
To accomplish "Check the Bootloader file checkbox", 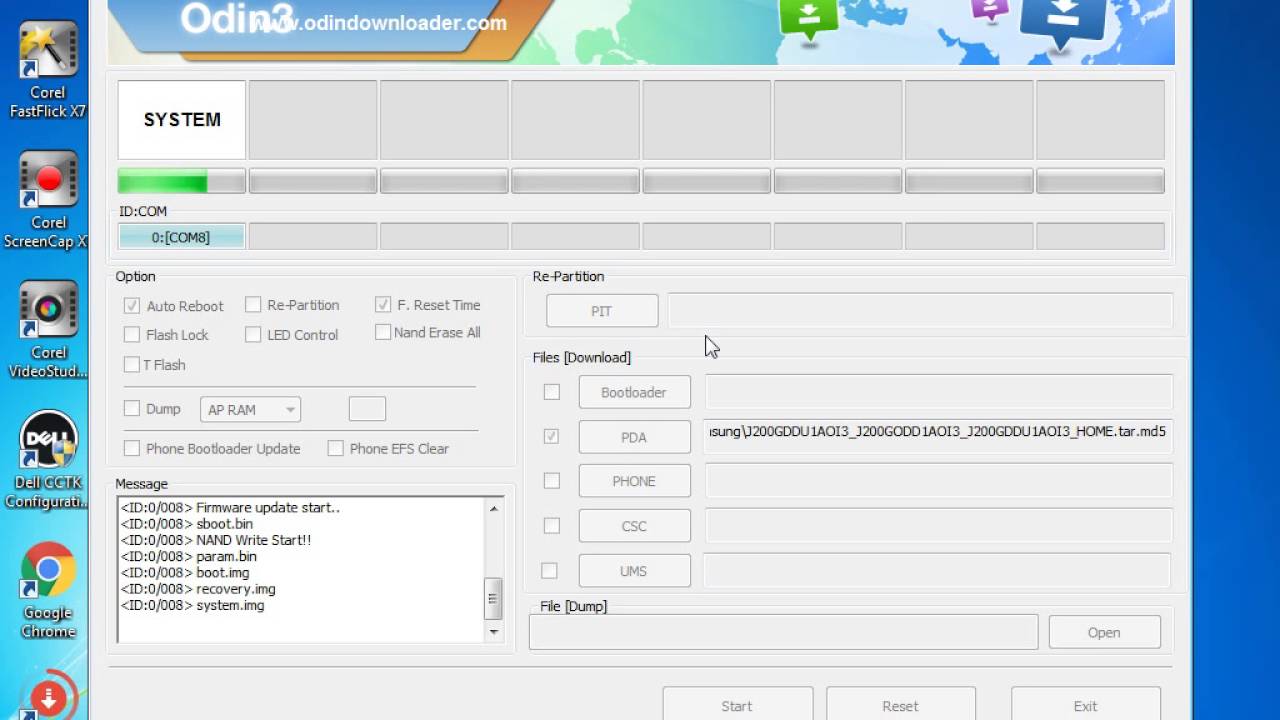I will 552,392.
